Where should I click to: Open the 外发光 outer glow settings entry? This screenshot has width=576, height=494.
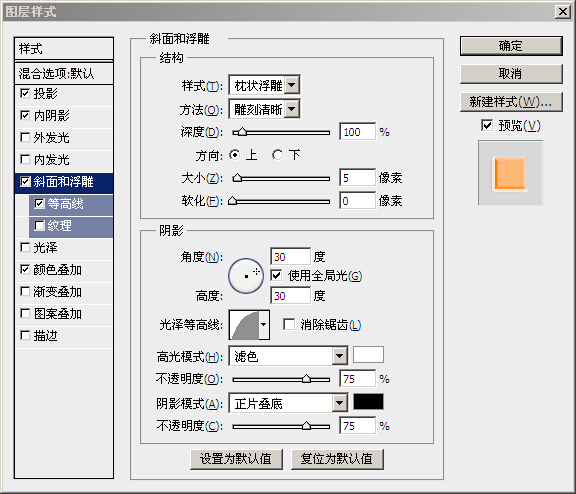[51, 138]
